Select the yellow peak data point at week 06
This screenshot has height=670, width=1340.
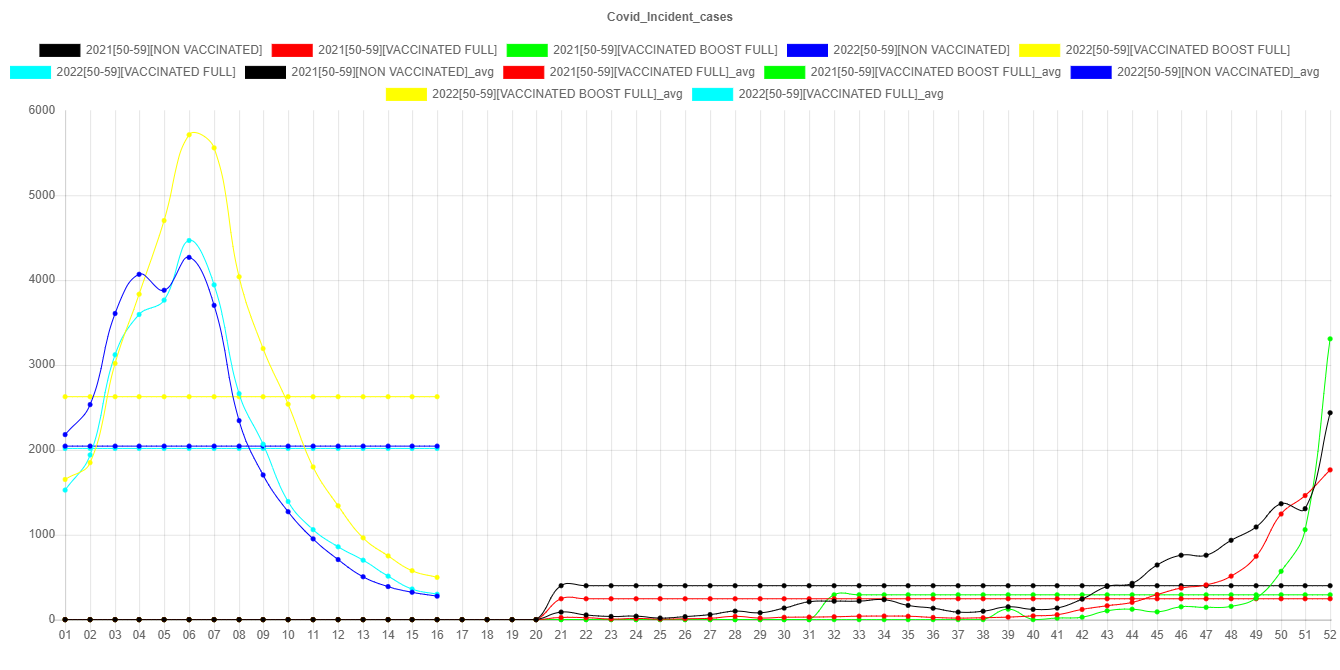pyautogui.click(x=189, y=133)
